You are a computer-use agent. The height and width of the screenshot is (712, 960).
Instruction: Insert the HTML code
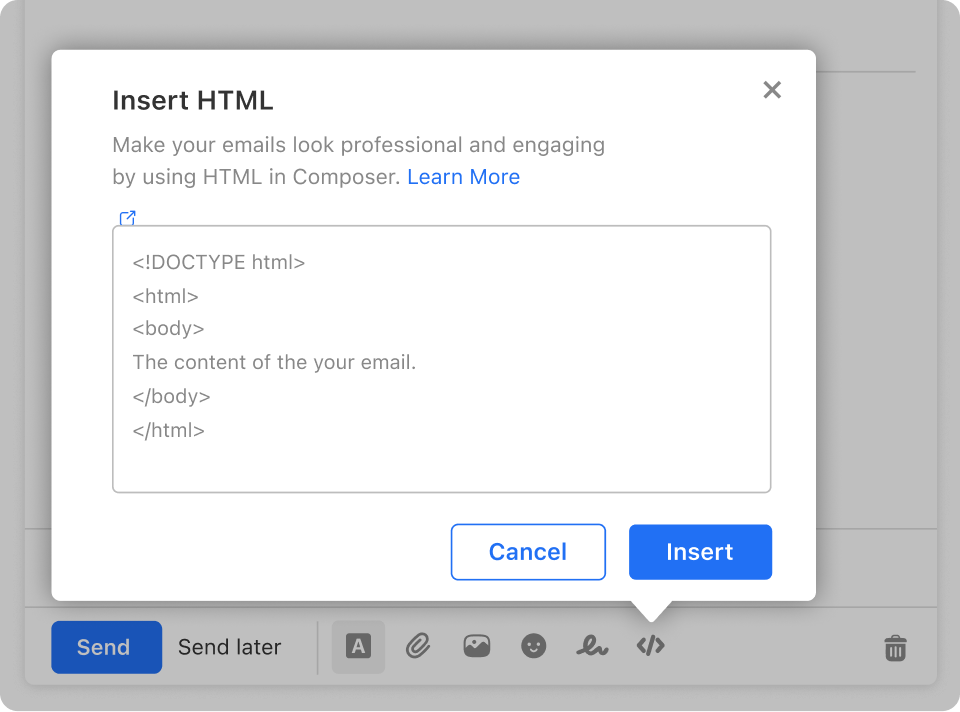click(700, 551)
